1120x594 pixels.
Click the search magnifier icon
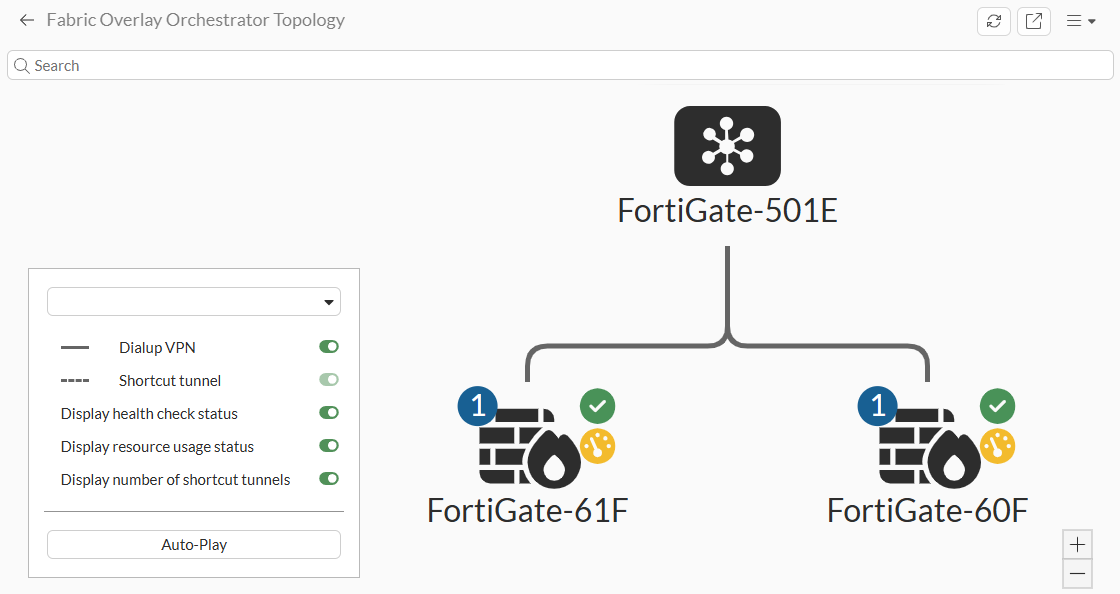(21, 64)
